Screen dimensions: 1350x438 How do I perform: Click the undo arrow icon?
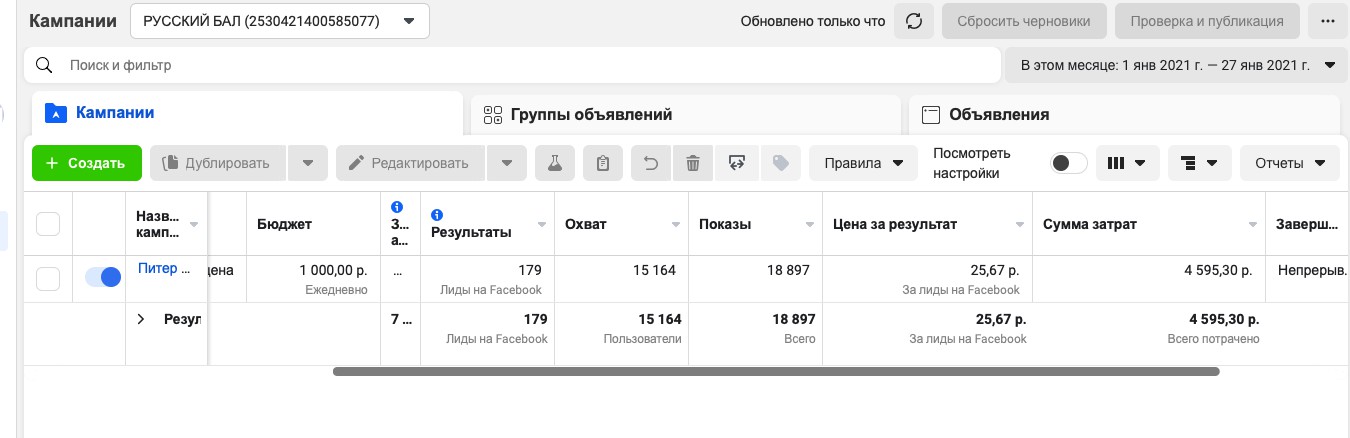tap(651, 163)
